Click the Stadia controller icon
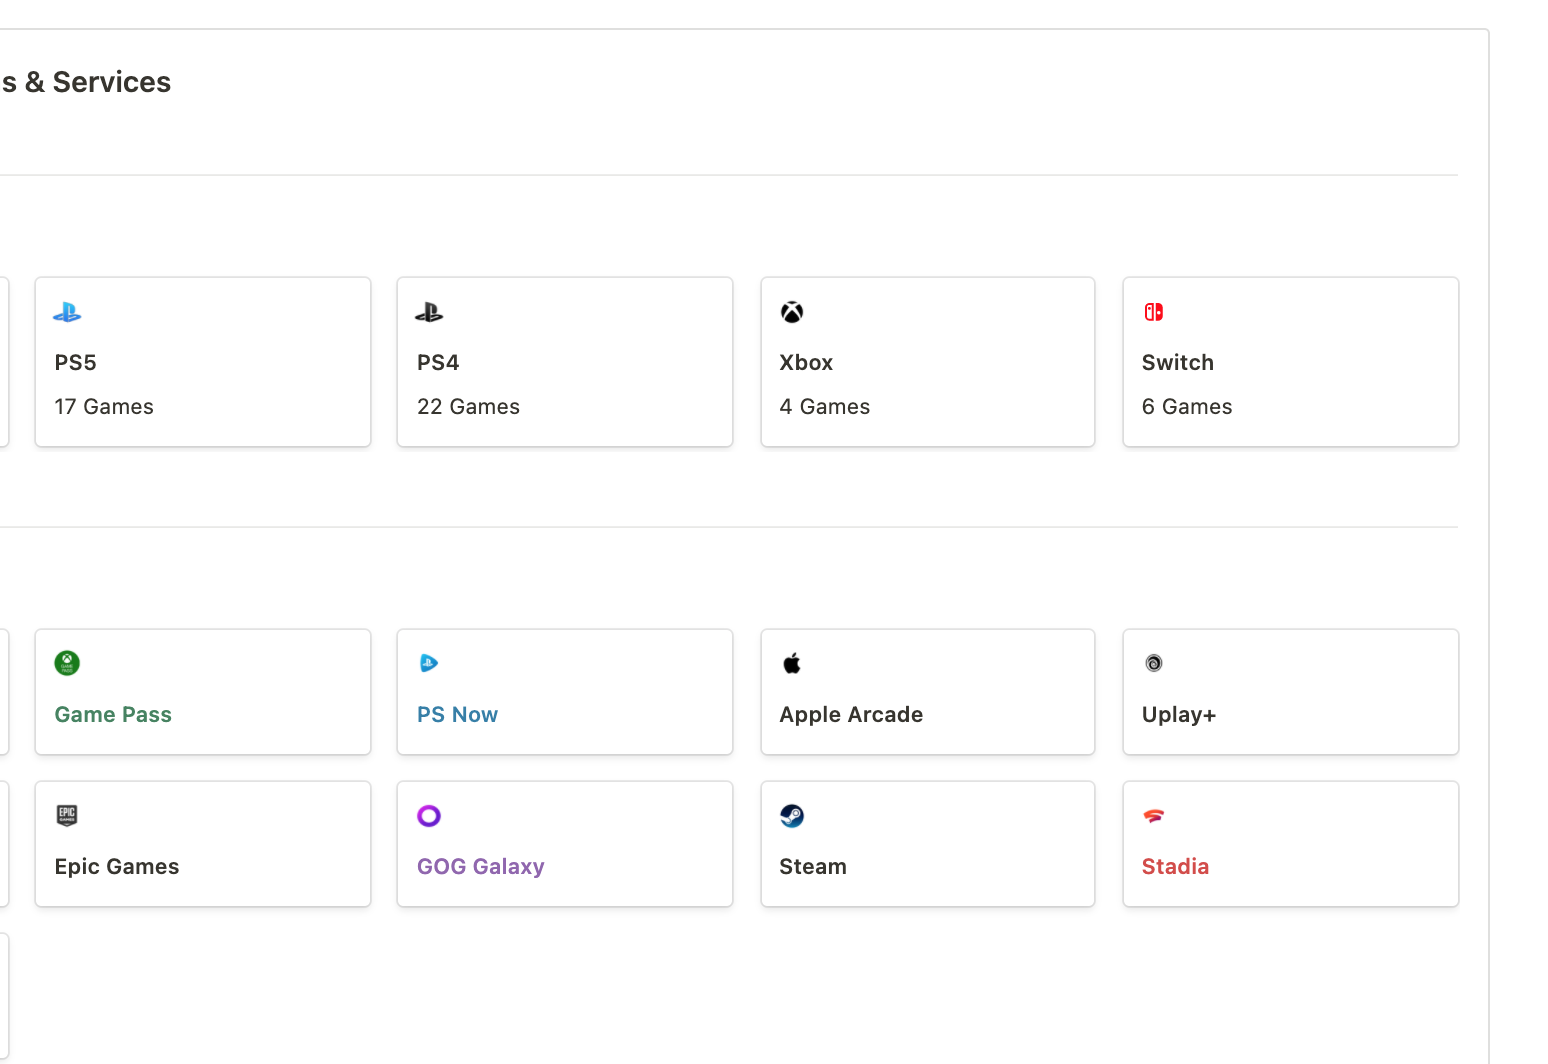This screenshot has height=1064, width=1548. [x=1154, y=815]
